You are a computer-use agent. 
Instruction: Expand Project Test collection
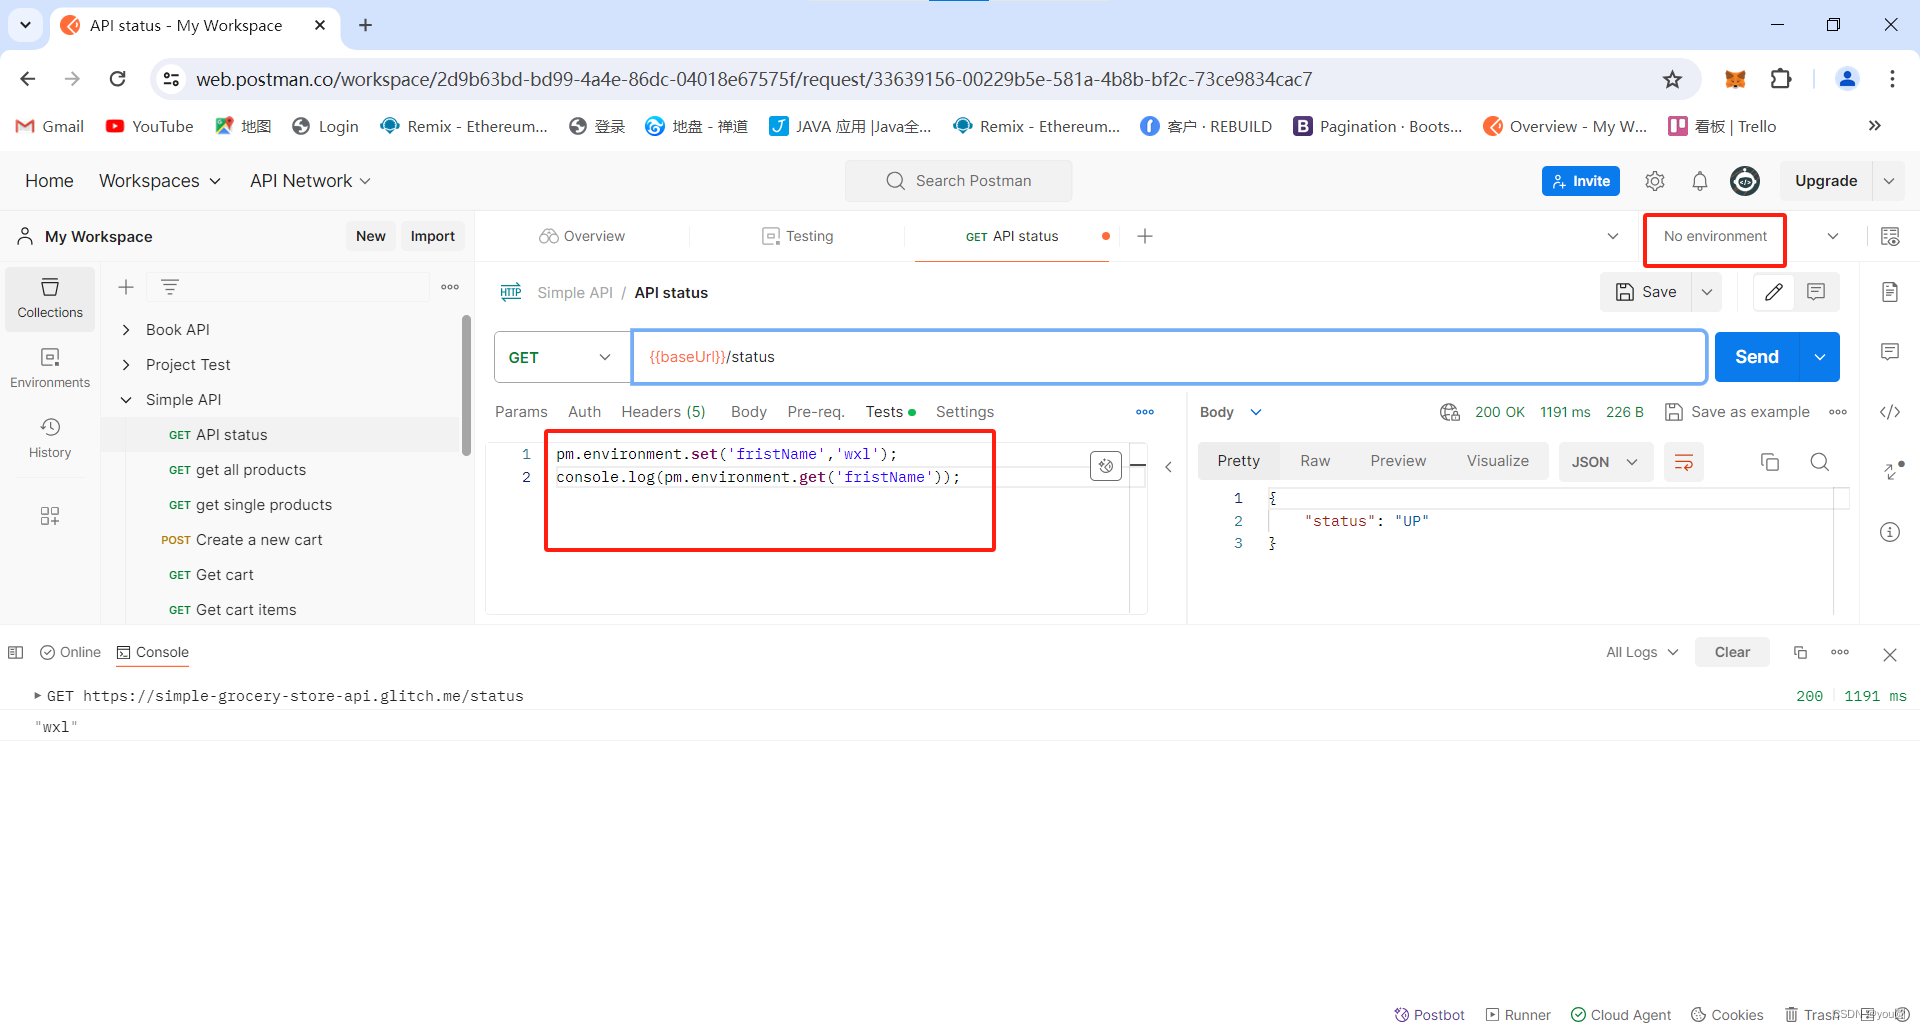click(x=126, y=365)
